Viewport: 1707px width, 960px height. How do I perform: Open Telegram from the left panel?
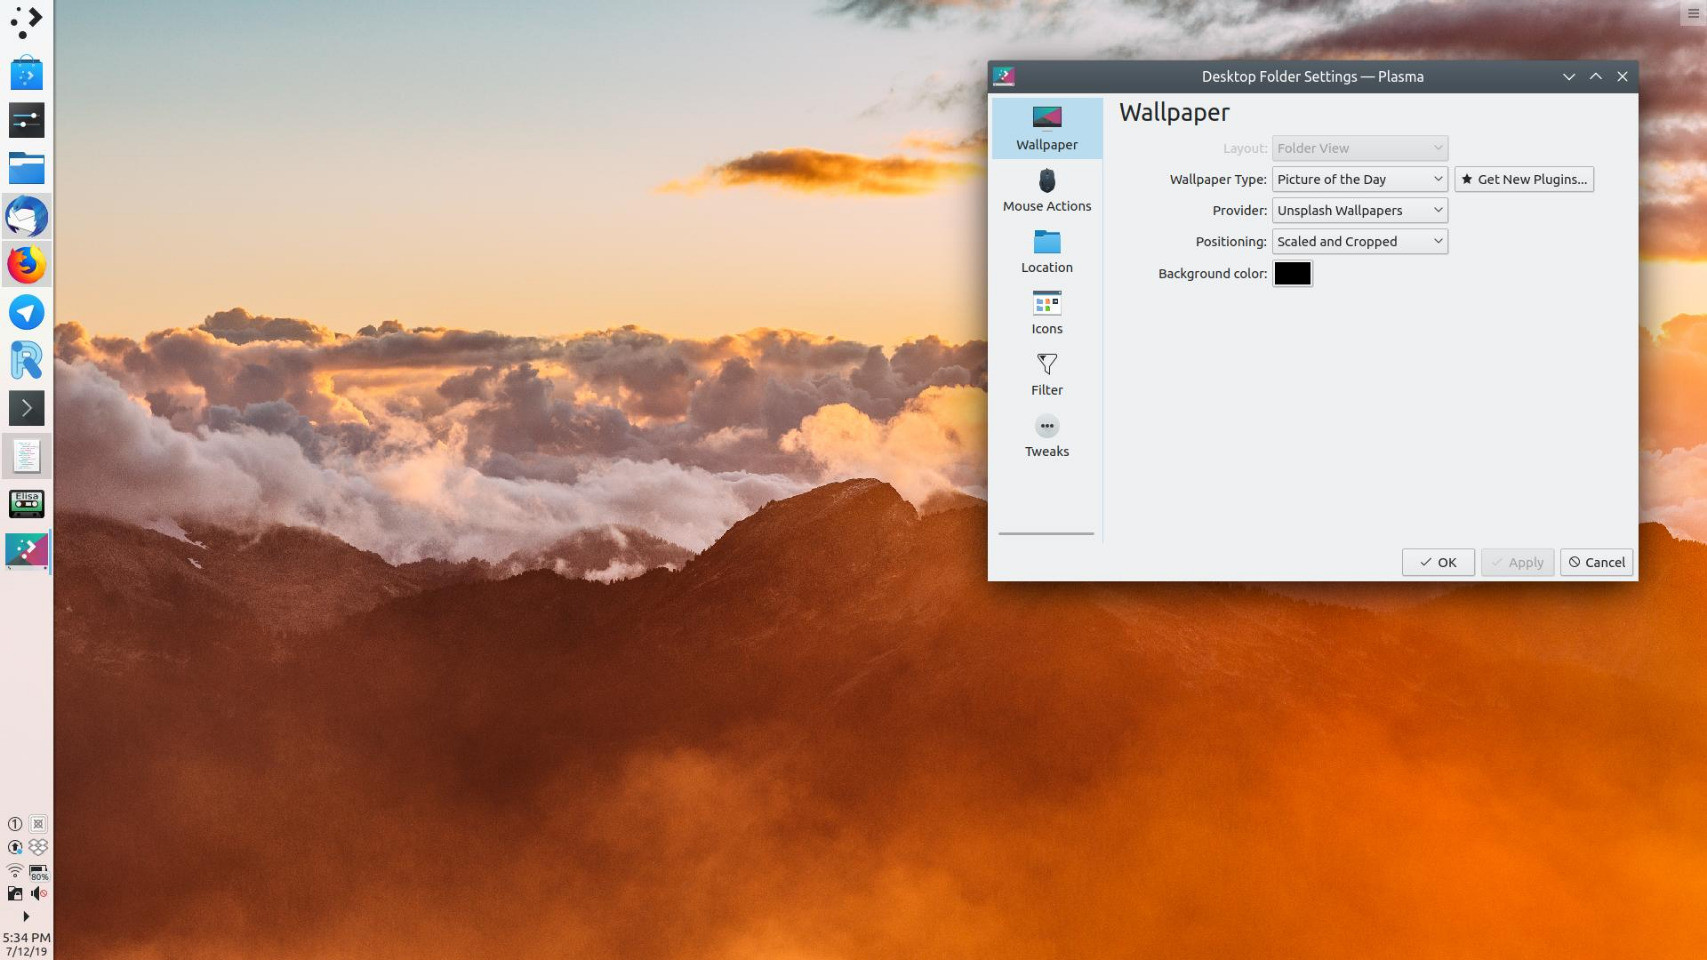click(26, 313)
